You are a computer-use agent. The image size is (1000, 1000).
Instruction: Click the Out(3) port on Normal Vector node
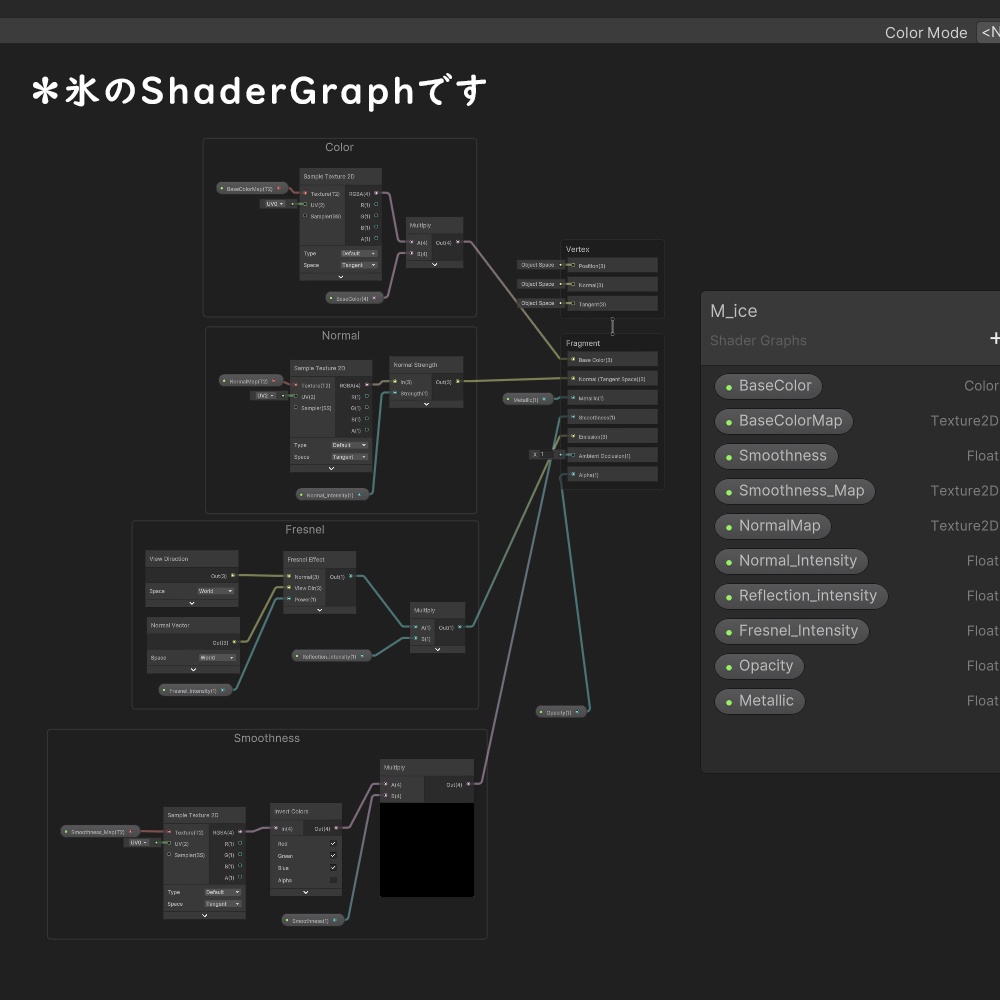tap(234, 642)
